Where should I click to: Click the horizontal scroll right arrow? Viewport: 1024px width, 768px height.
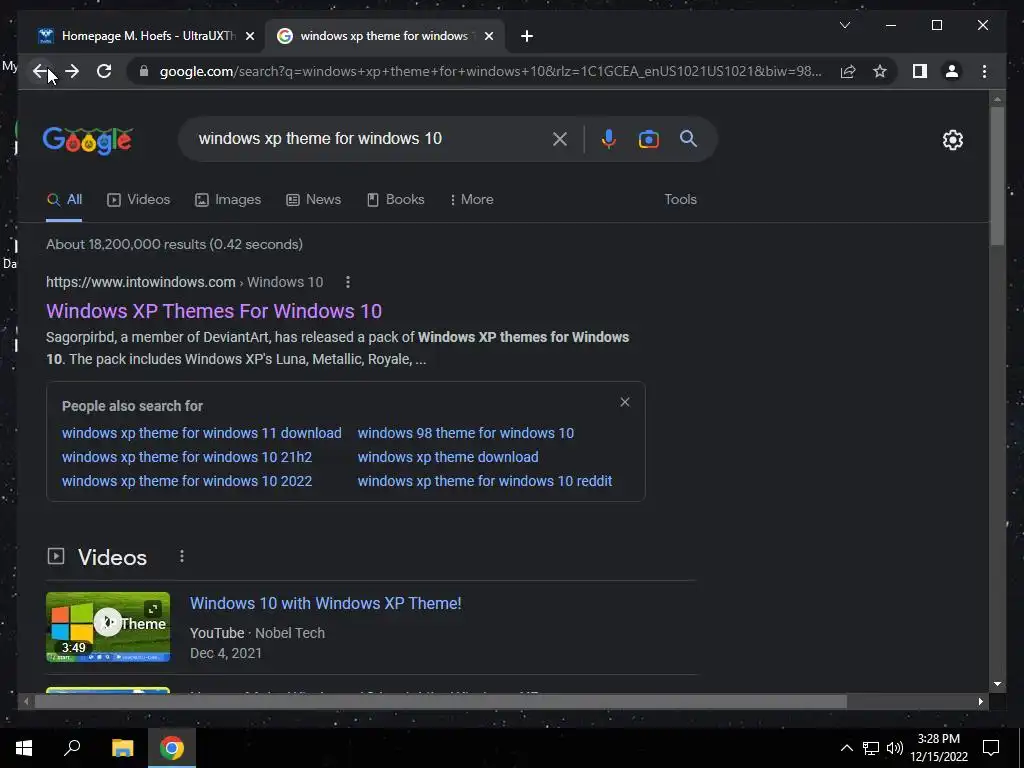point(980,701)
